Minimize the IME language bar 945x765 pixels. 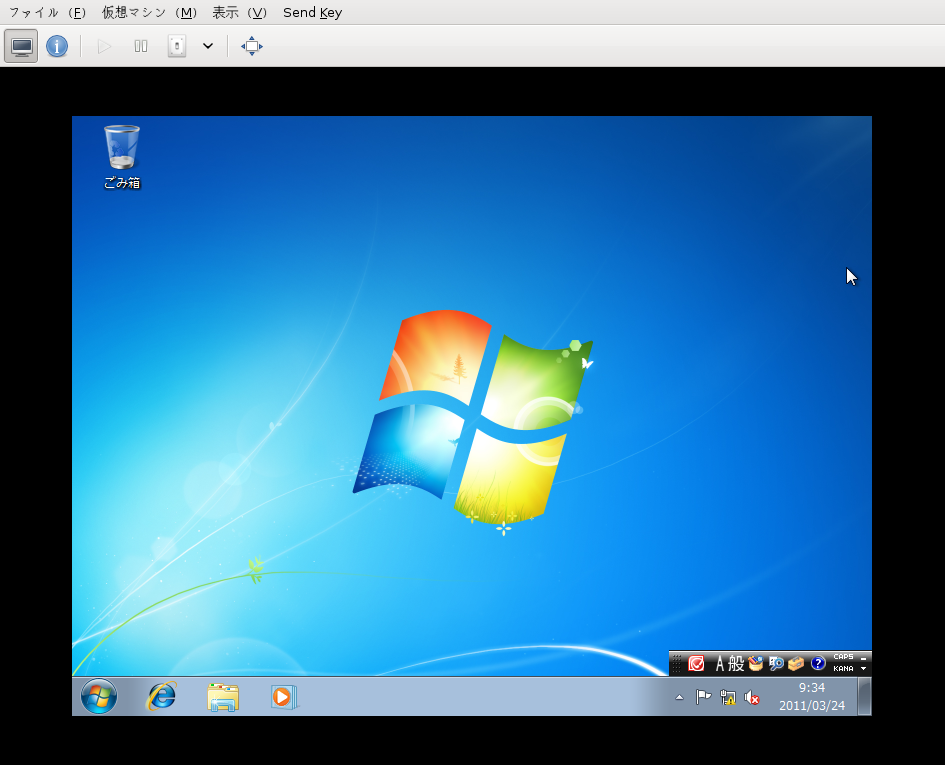pos(864,658)
